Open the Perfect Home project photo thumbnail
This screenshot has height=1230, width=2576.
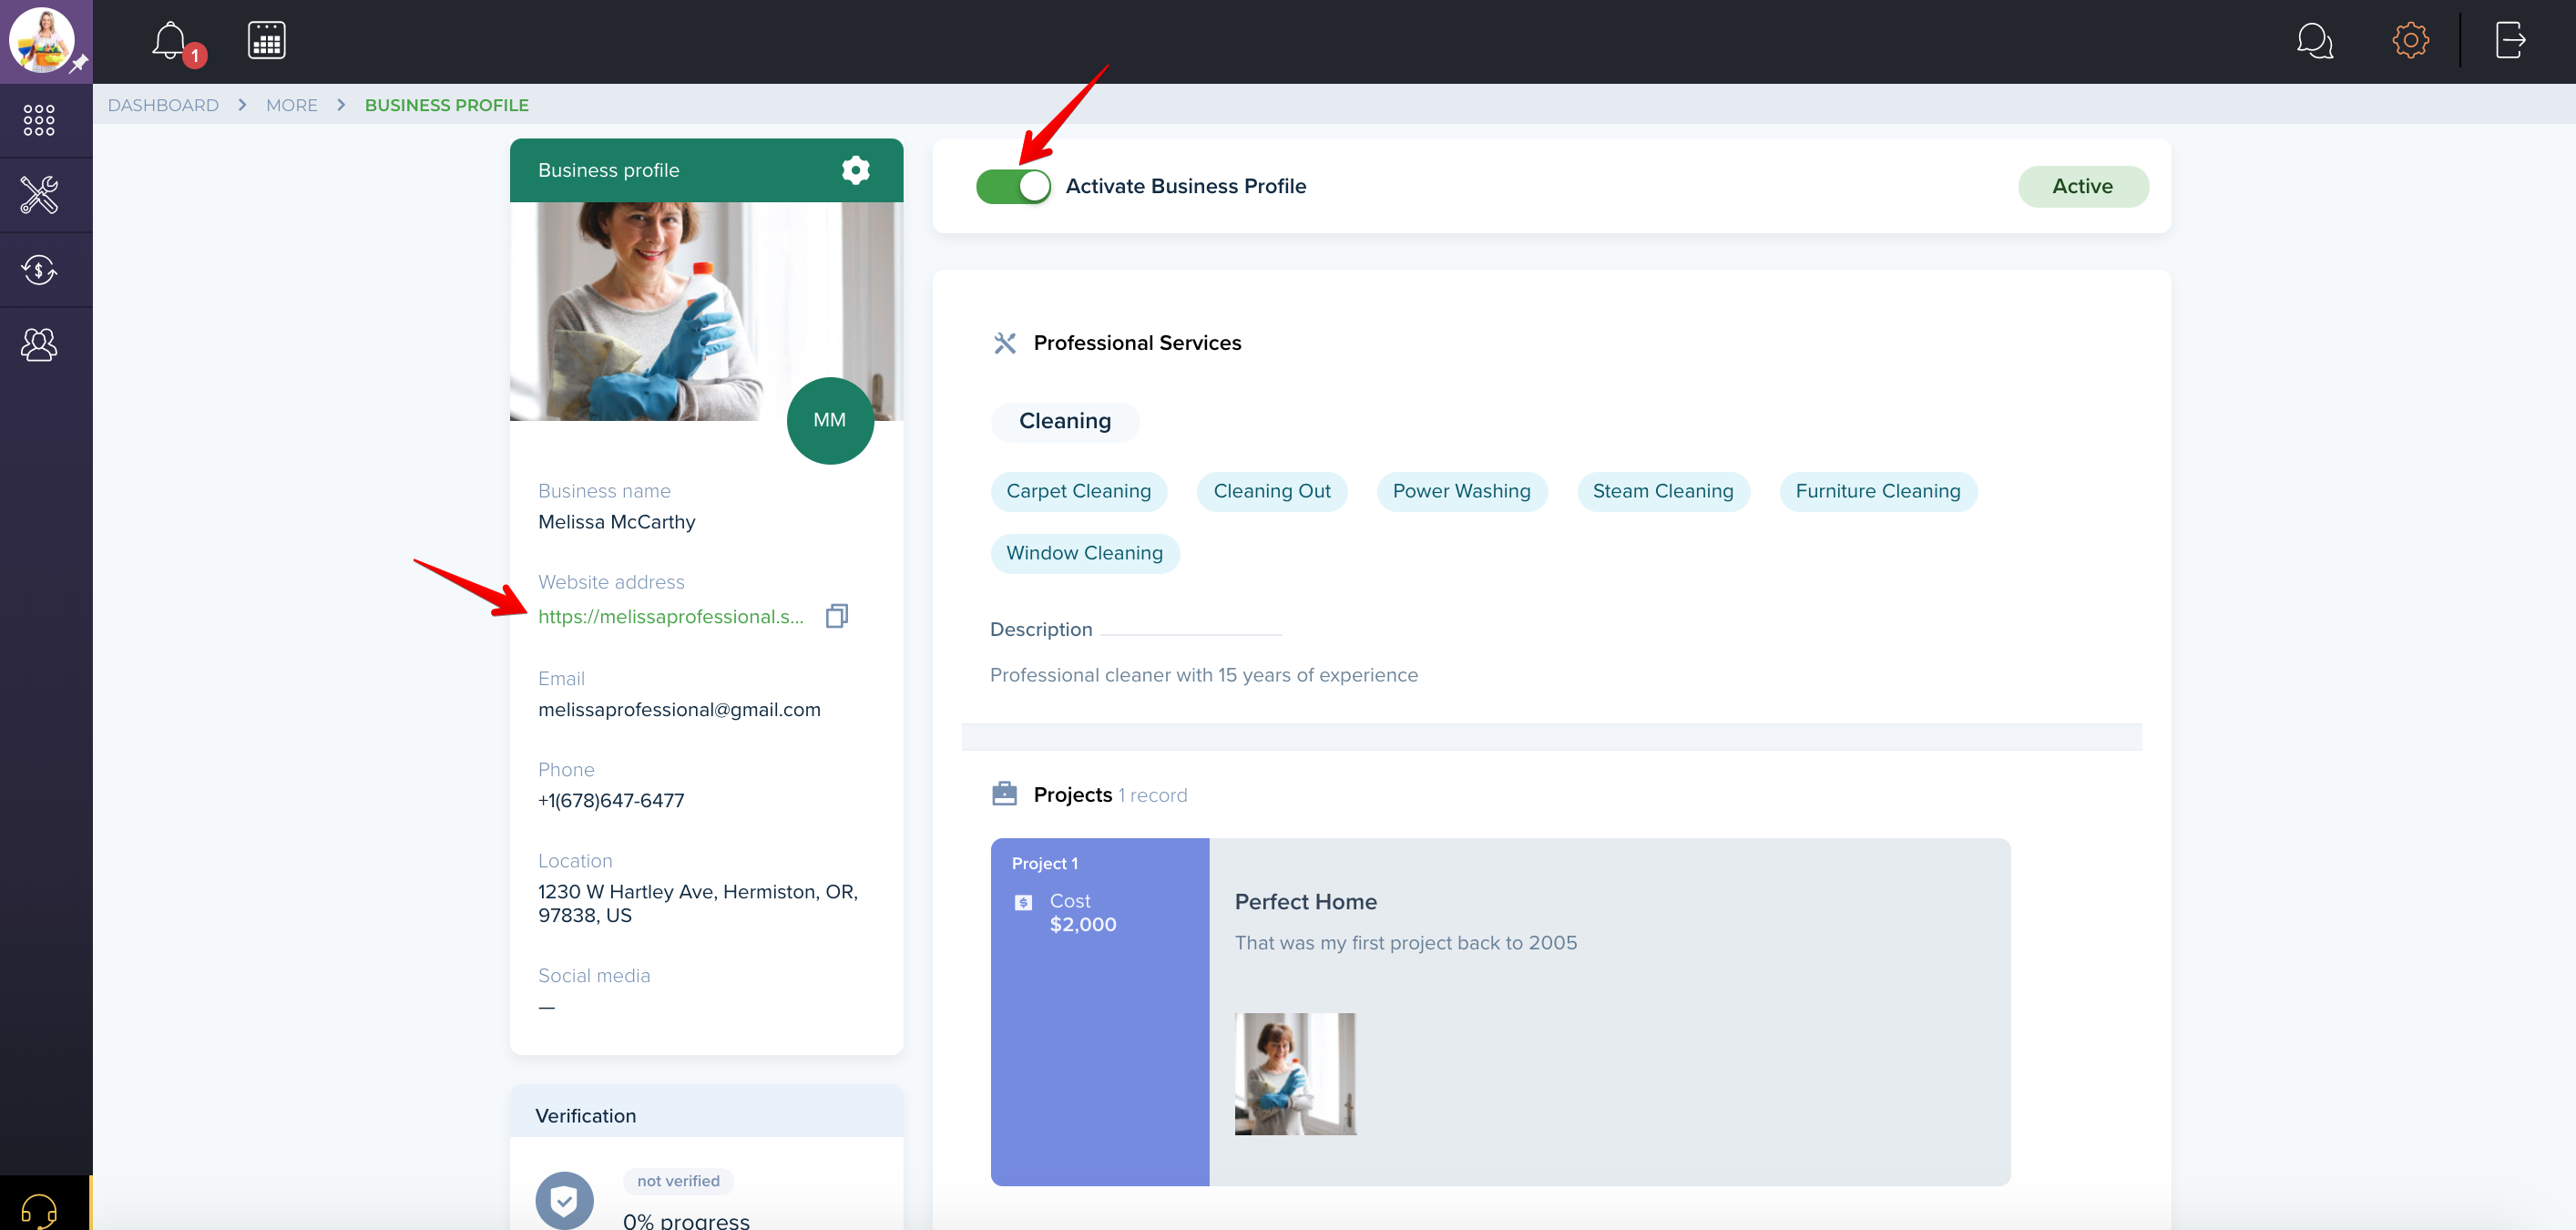1295,1073
